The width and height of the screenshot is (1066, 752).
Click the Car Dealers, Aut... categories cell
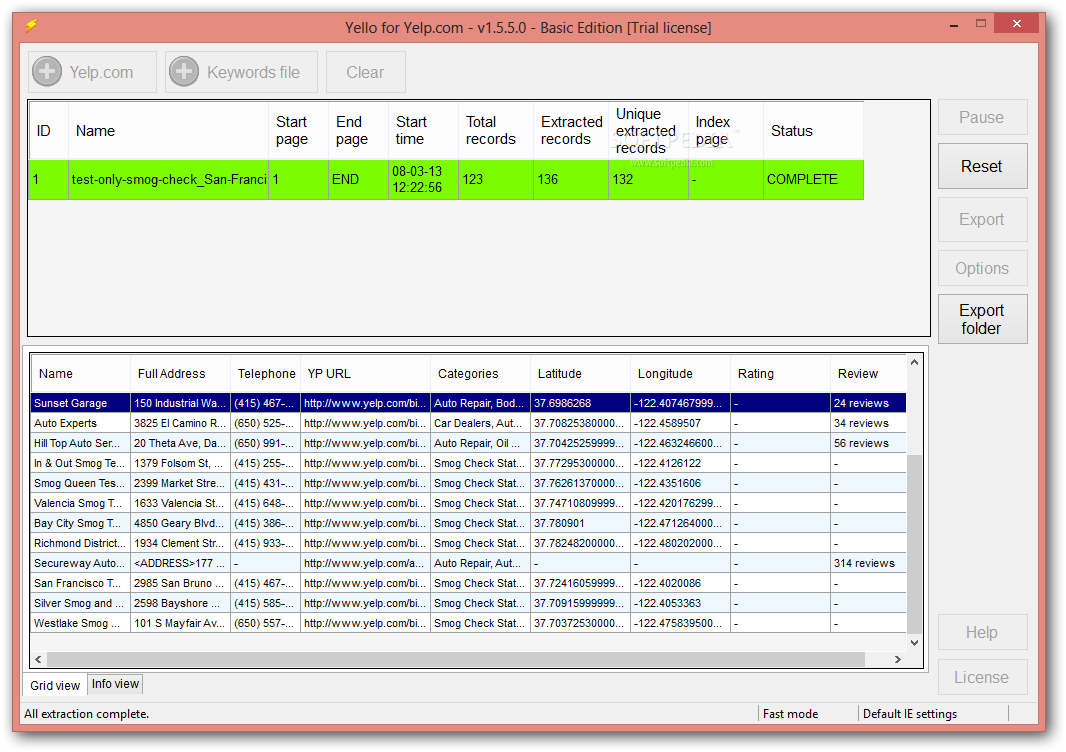[x=480, y=423]
